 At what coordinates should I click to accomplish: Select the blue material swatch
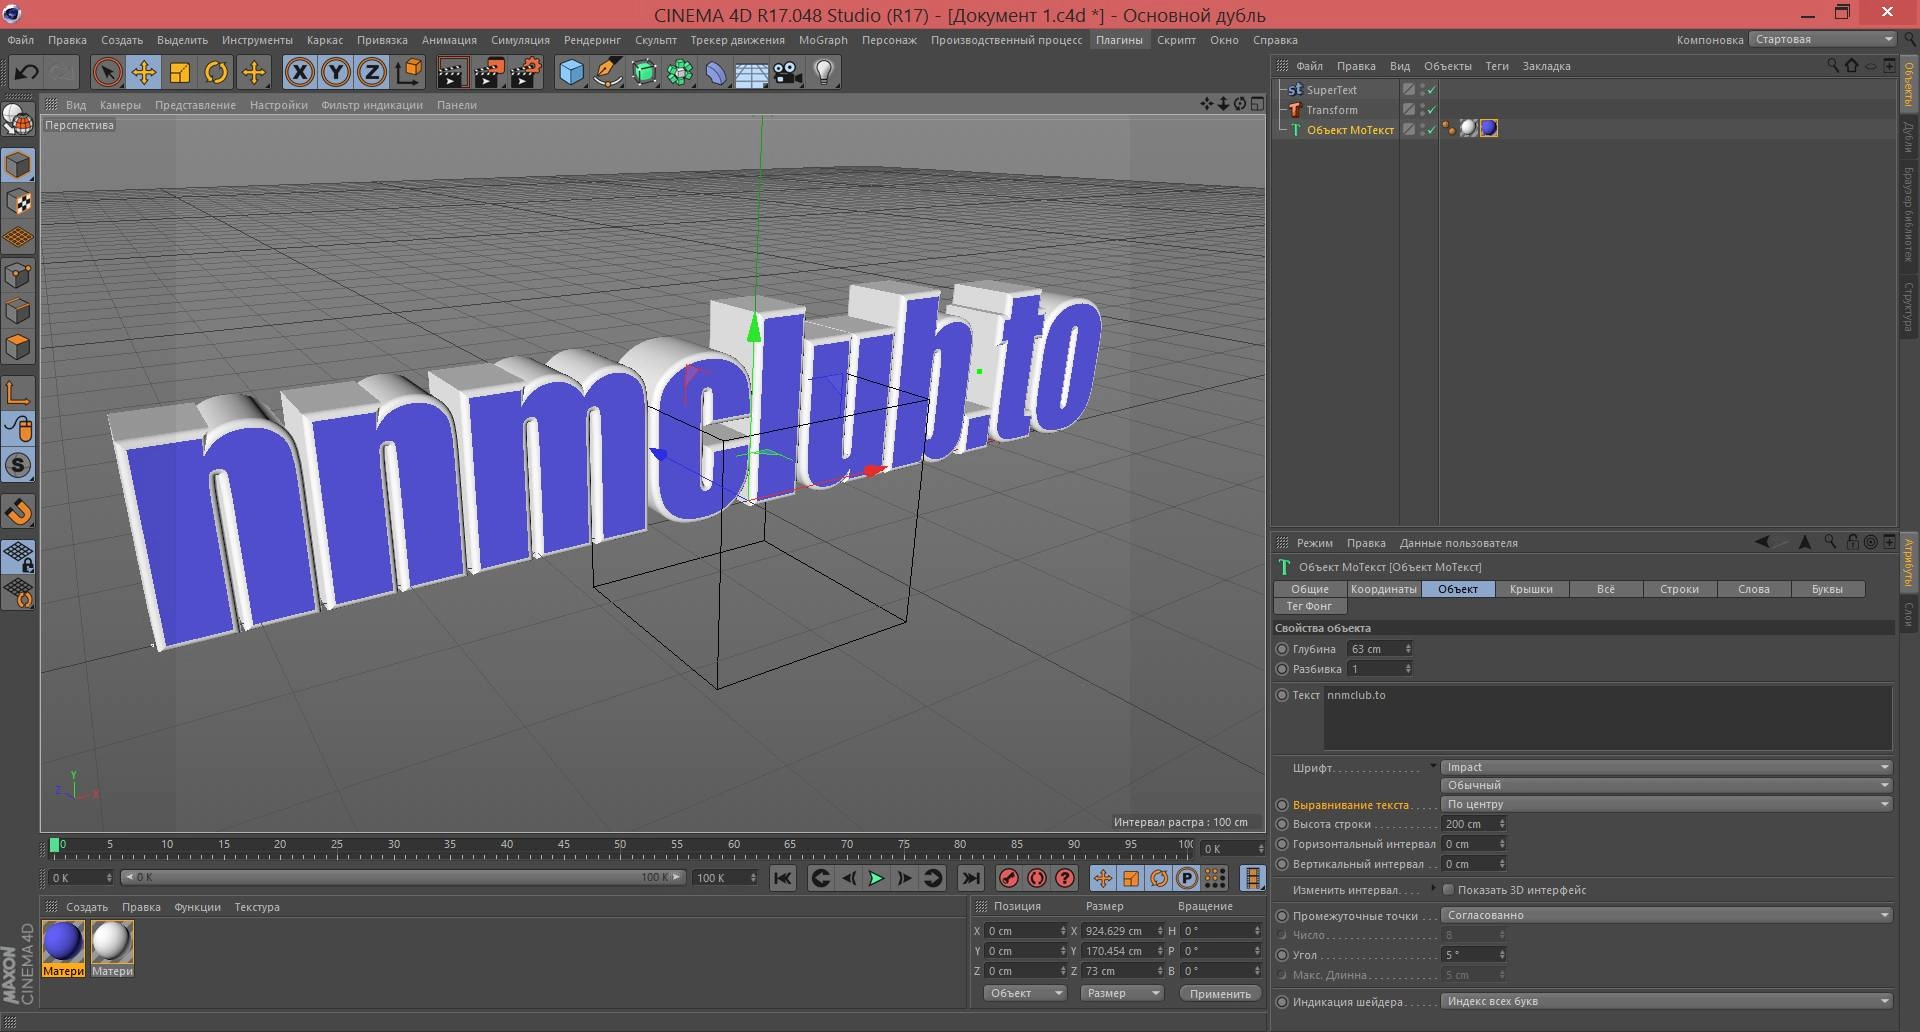(x=63, y=942)
